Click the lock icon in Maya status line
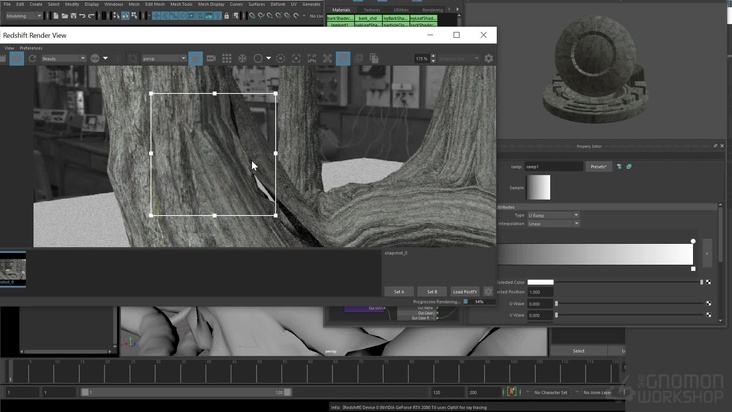The width and height of the screenshot is (732, 412). click(226, 16)
